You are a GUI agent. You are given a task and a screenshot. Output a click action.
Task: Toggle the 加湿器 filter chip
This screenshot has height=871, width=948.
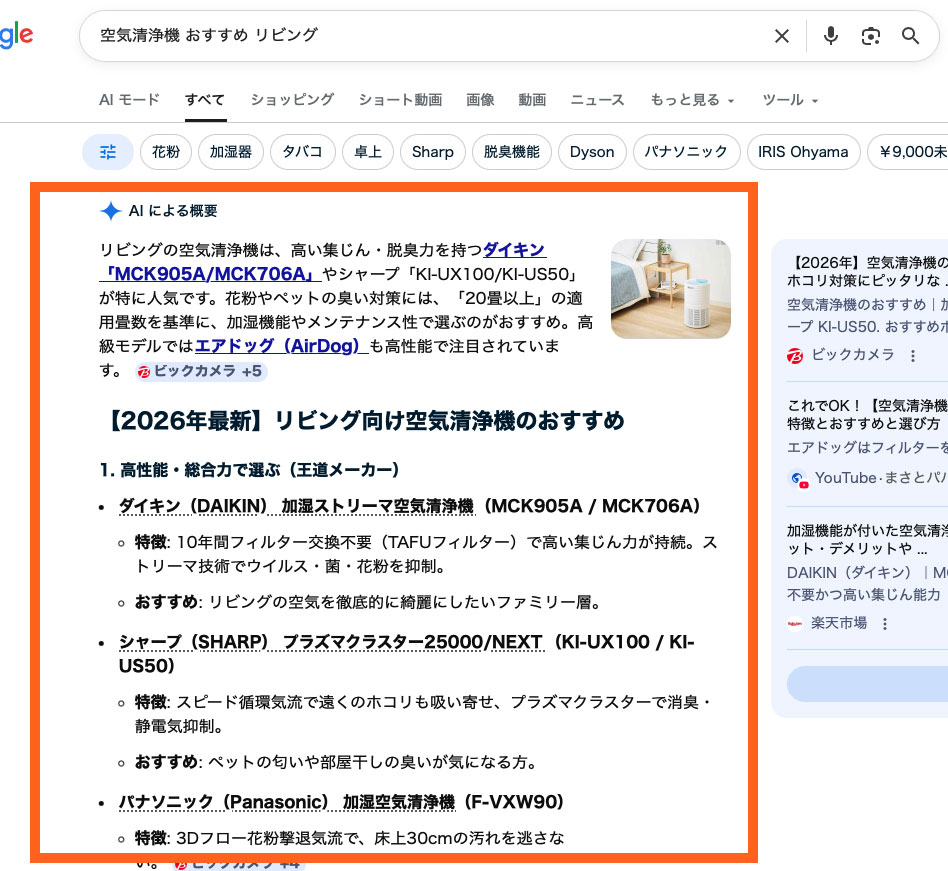(231, 152)
